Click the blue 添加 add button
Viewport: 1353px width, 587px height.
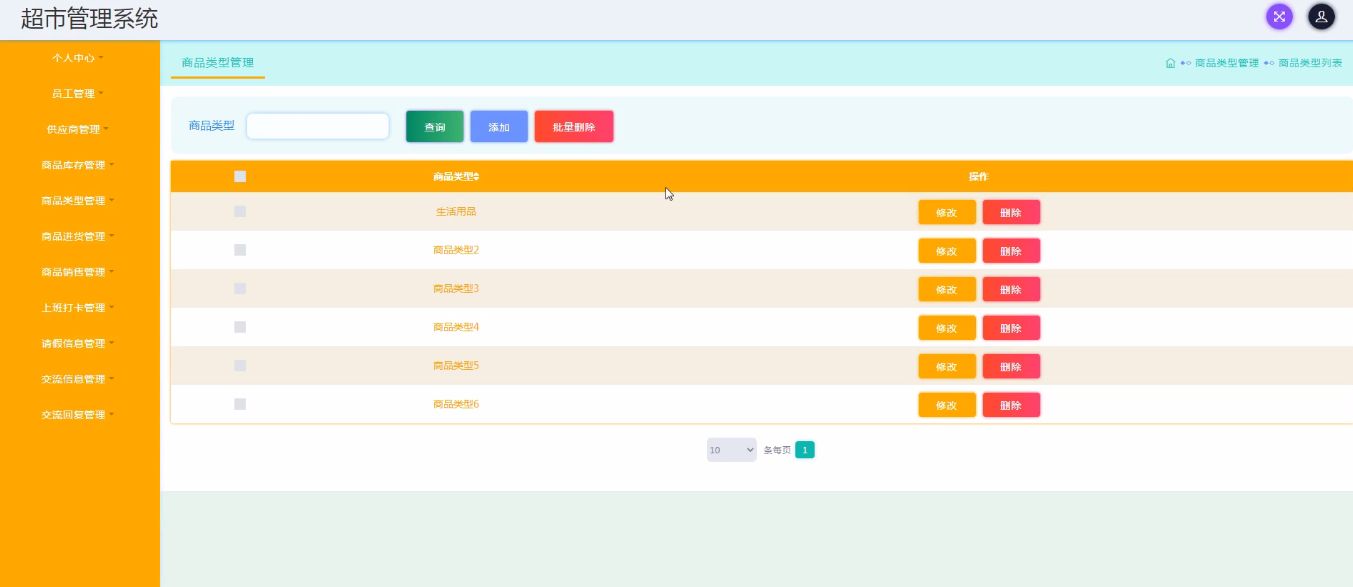coord(499,127)
